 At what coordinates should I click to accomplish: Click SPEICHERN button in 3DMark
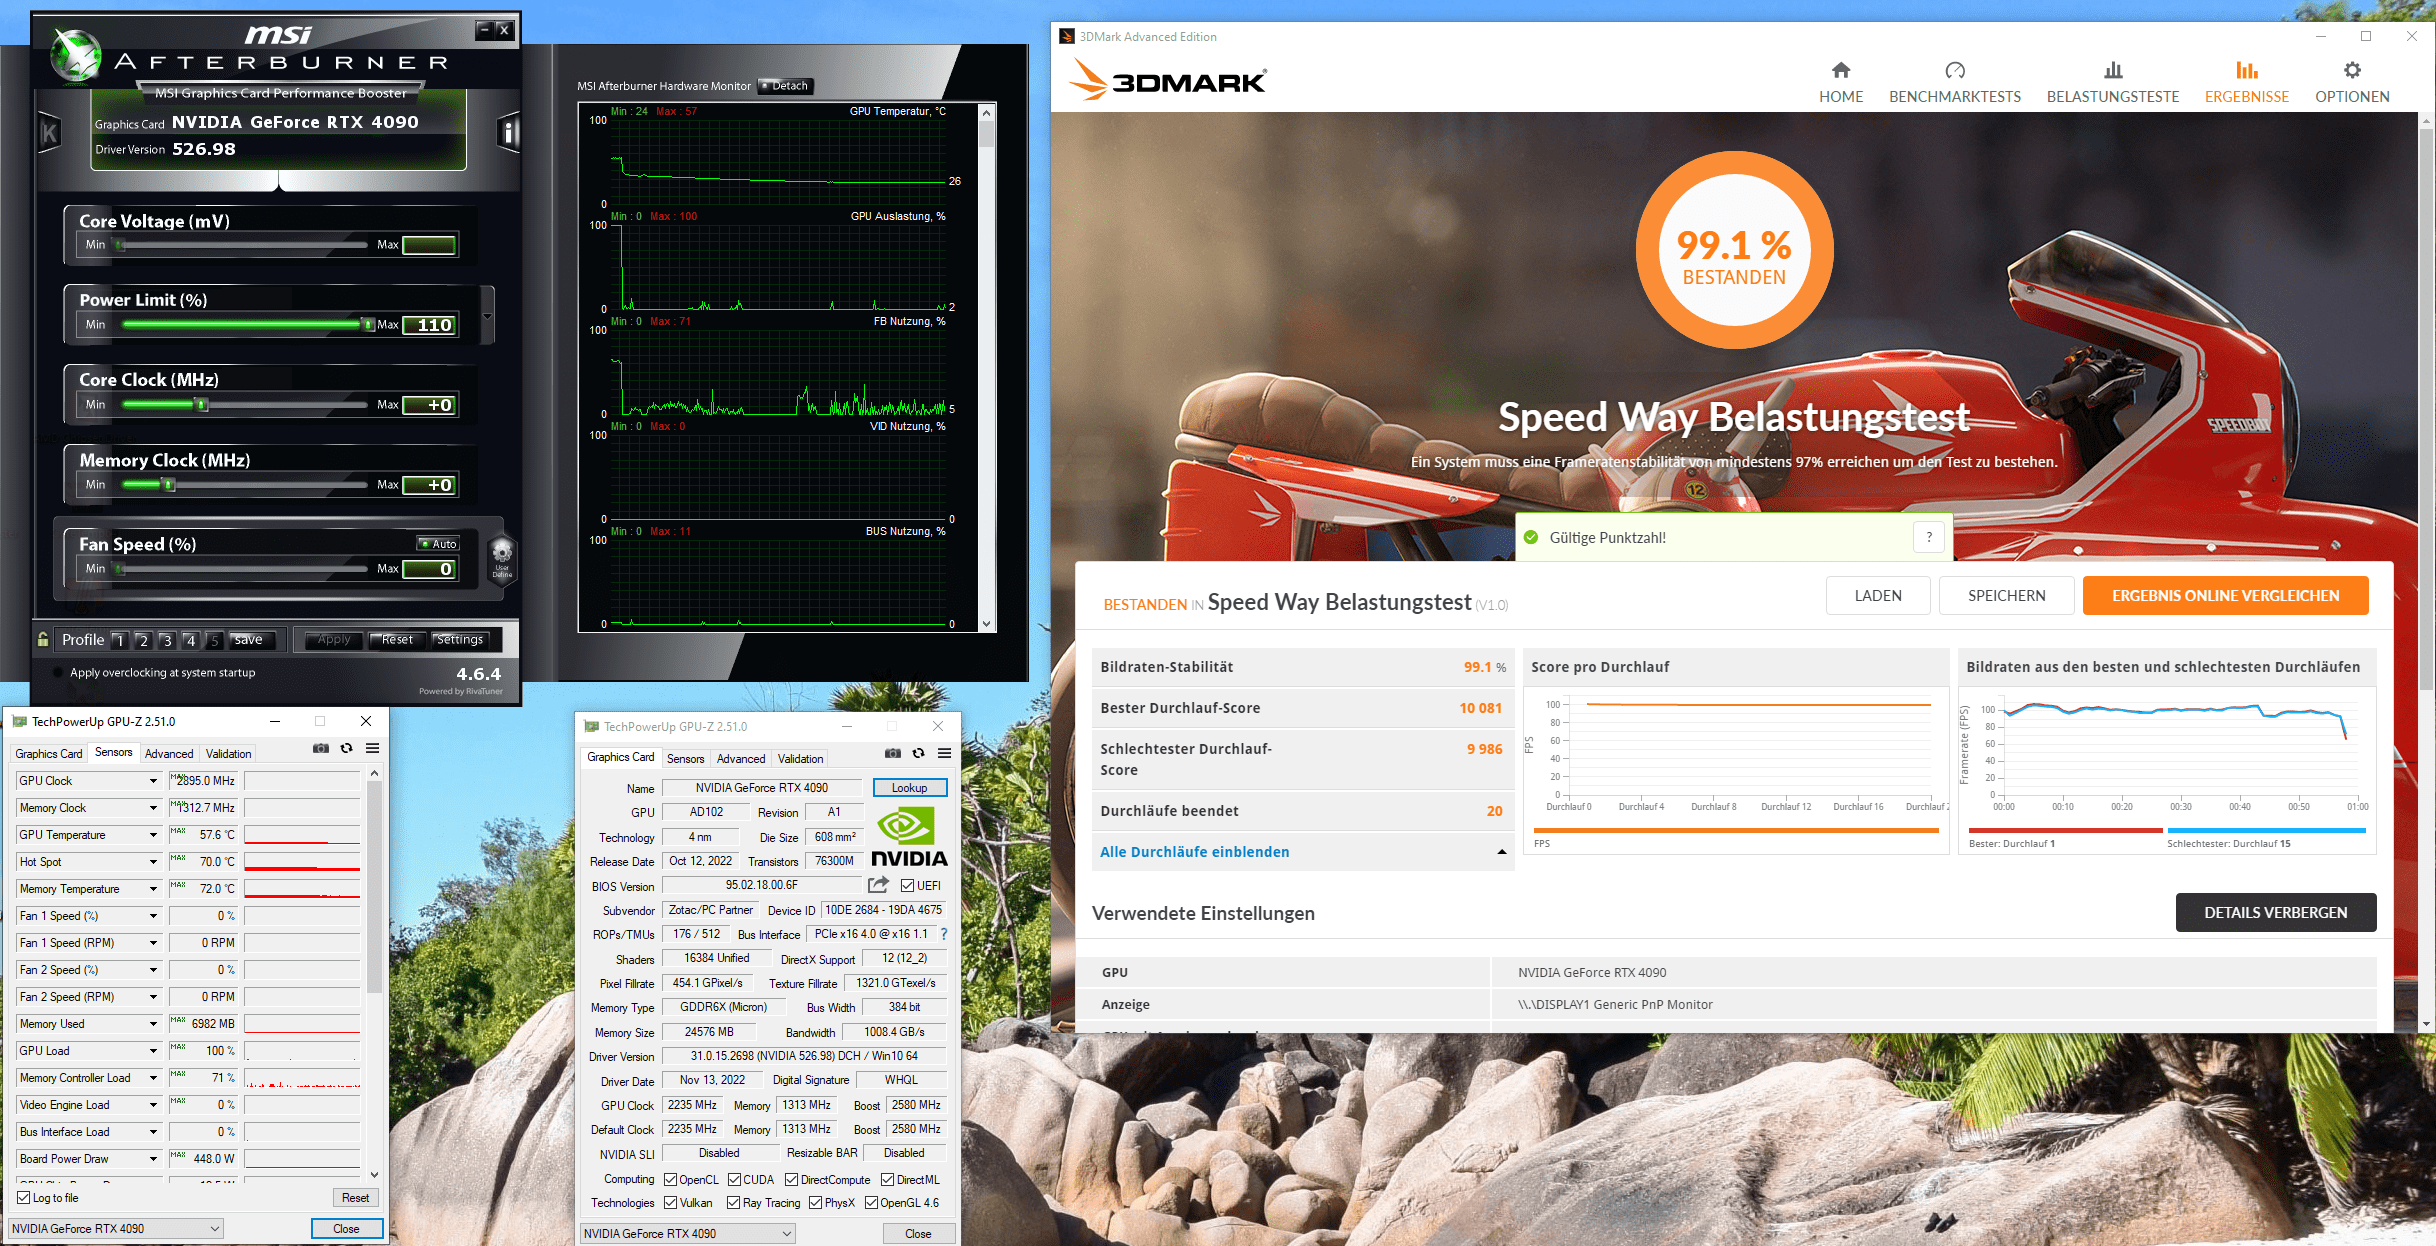(x=2006, y=596)
